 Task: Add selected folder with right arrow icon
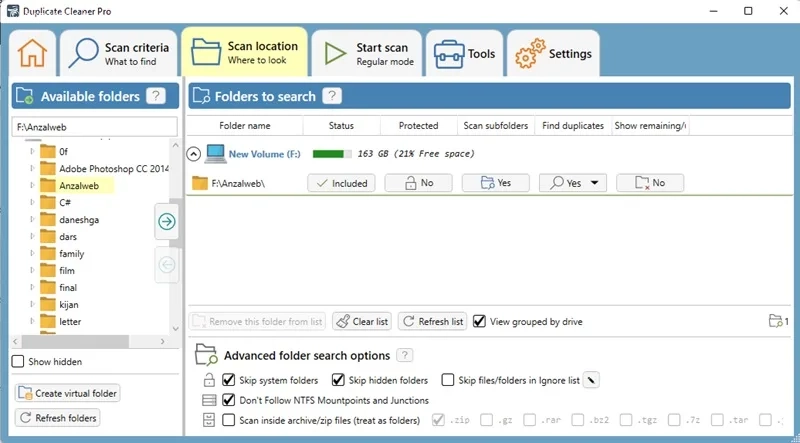[167, 222]
